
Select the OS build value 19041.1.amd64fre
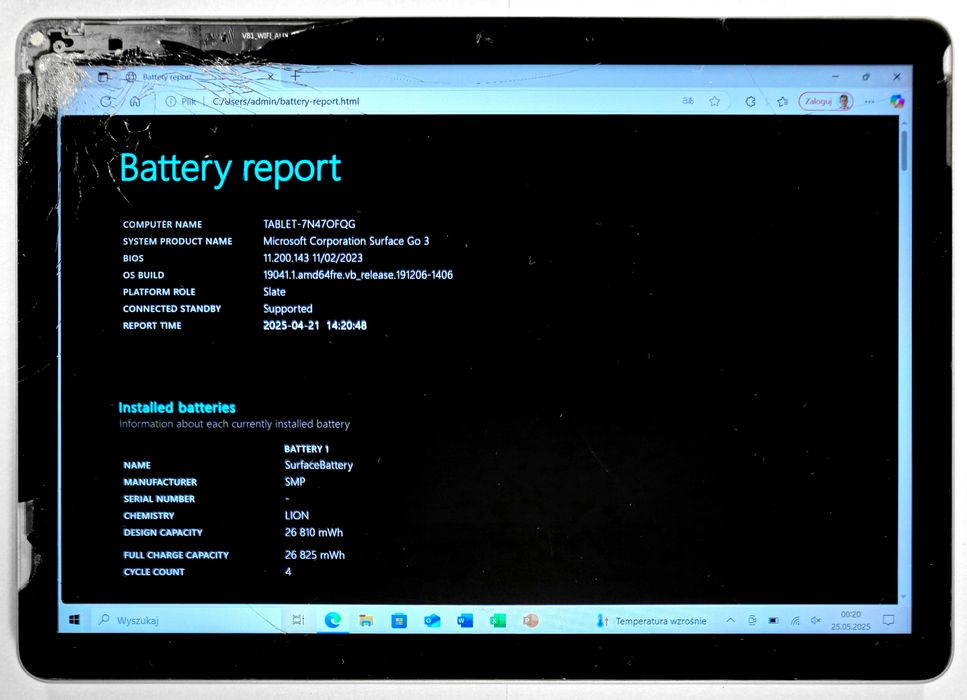click(358, 275)
